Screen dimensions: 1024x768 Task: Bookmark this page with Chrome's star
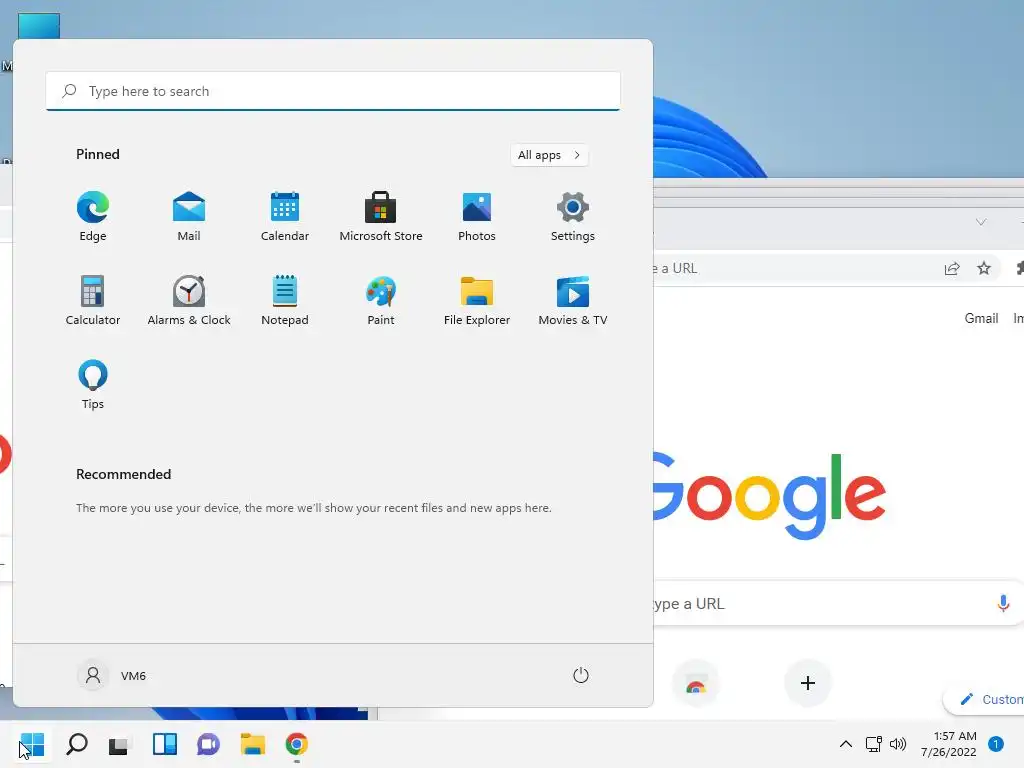pyautogui.click(x=984, y=268)
